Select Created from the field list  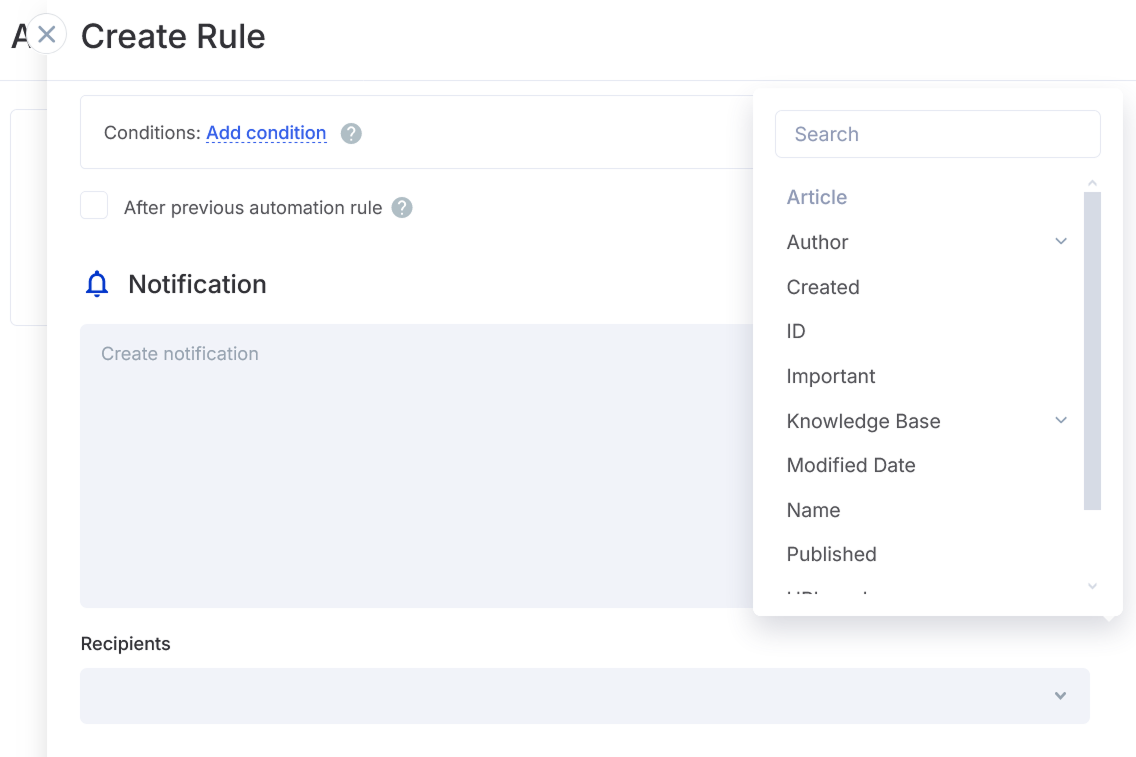[x=823, y=287]
